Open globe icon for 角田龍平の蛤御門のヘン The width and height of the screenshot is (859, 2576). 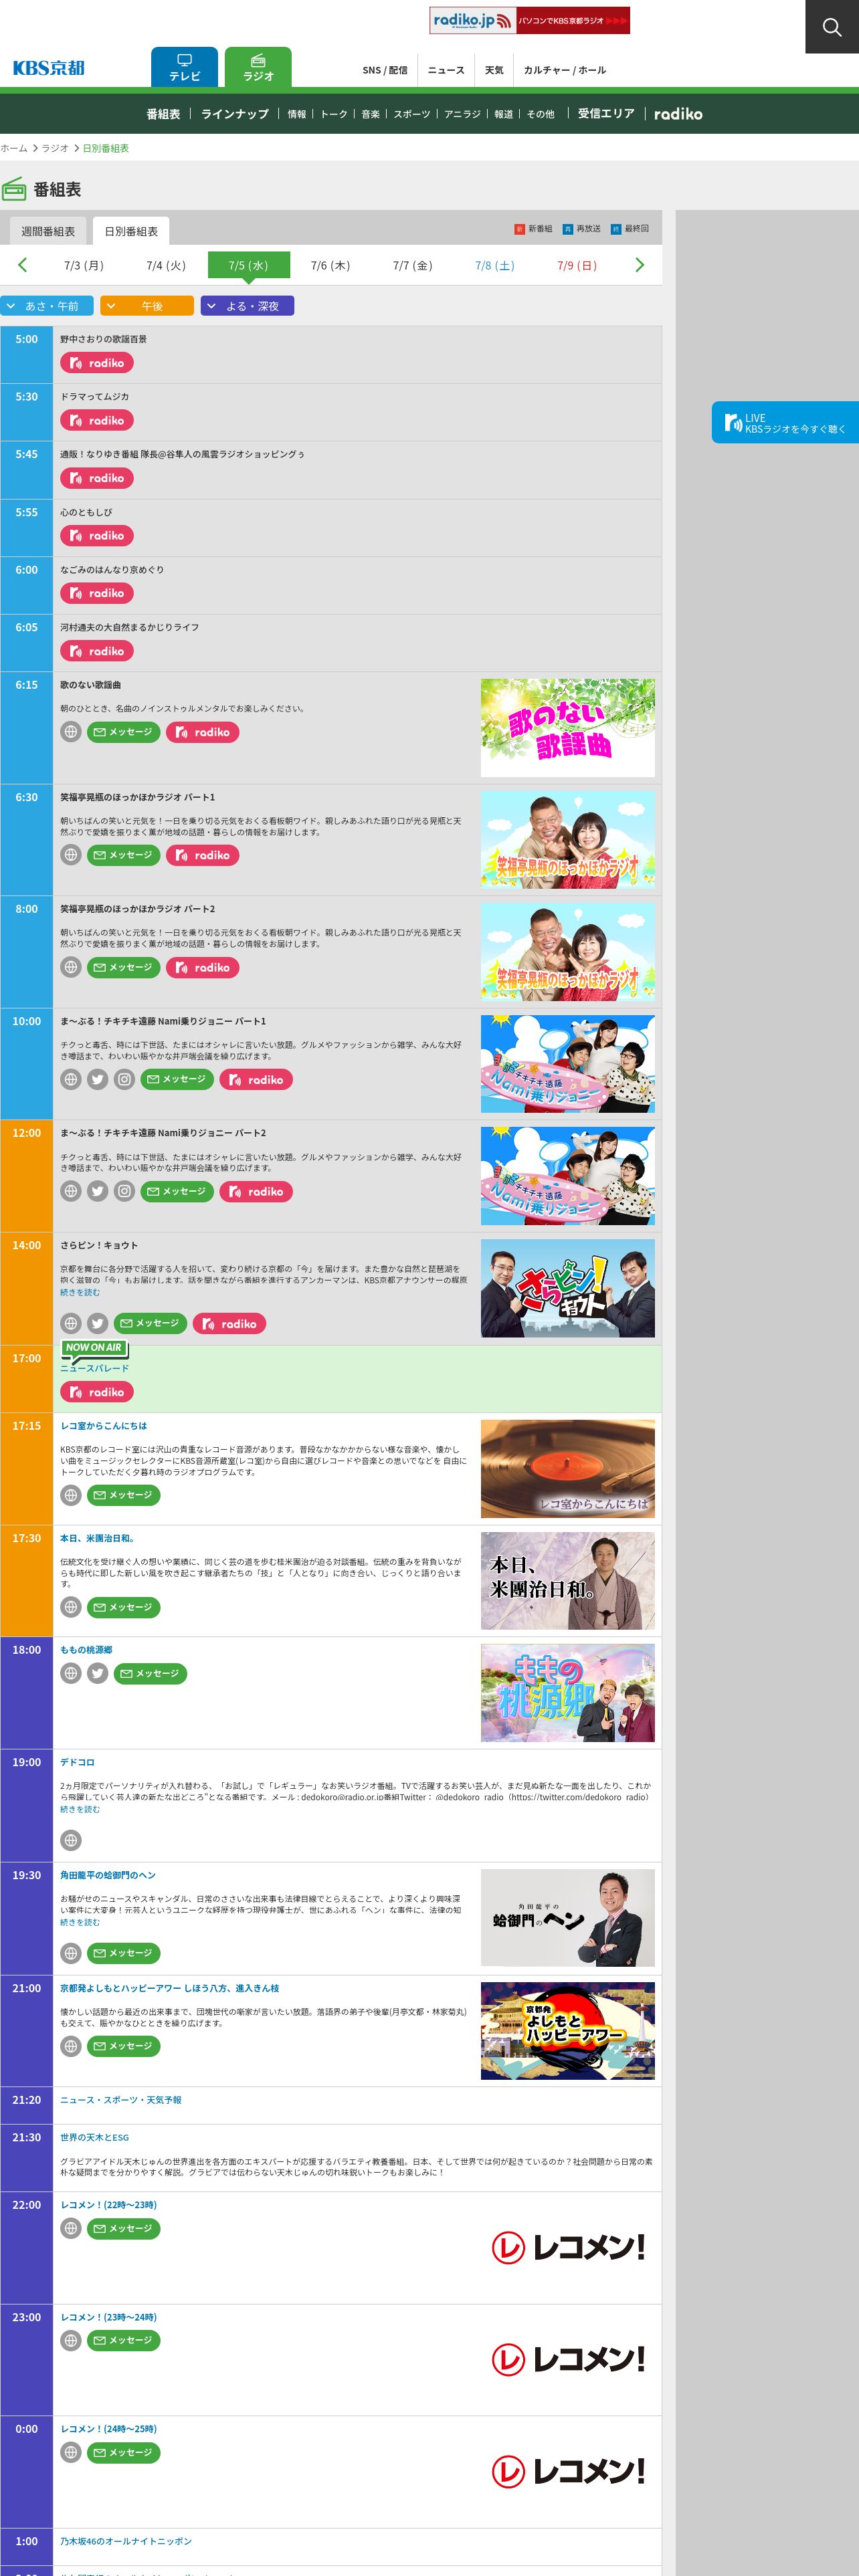pyautogui.click(x=71, y=1953)
